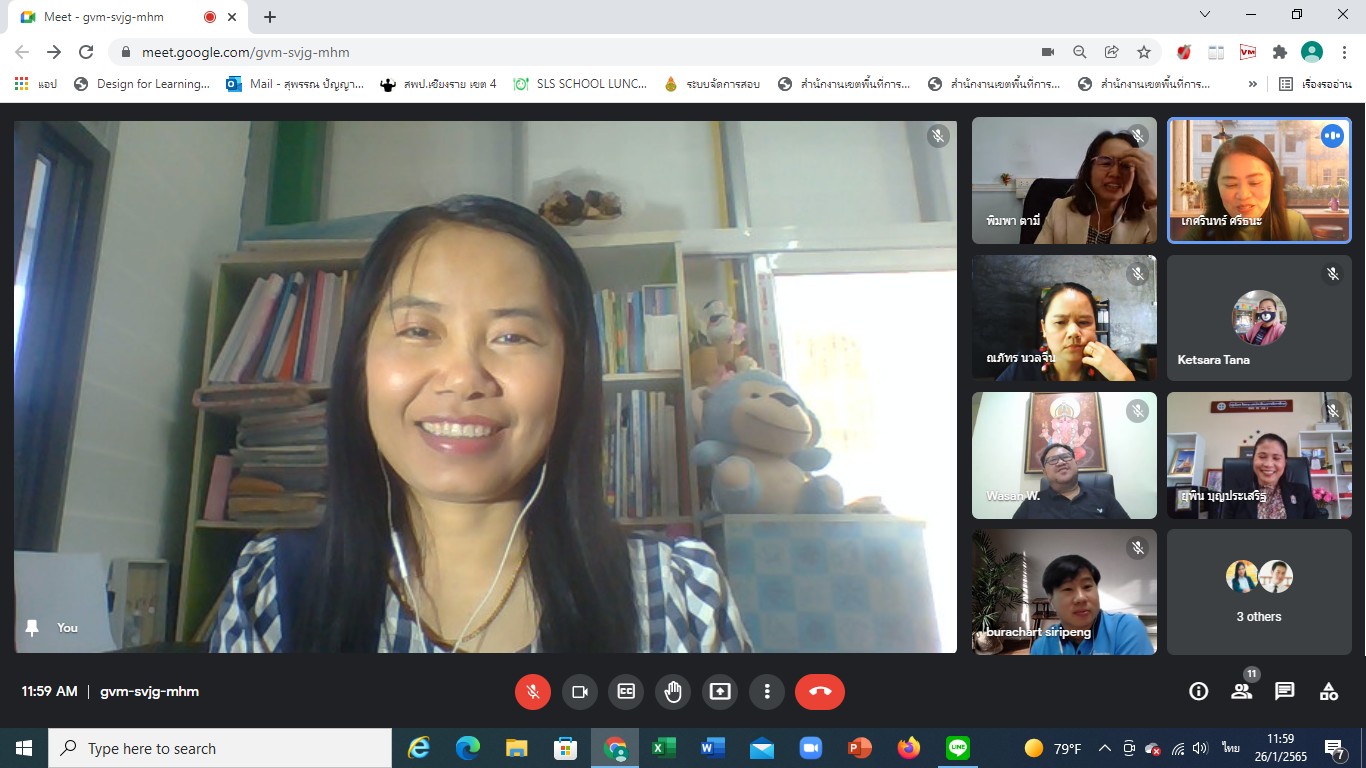Unmute the microphone

pyautogui.click(x=532, y=691)
